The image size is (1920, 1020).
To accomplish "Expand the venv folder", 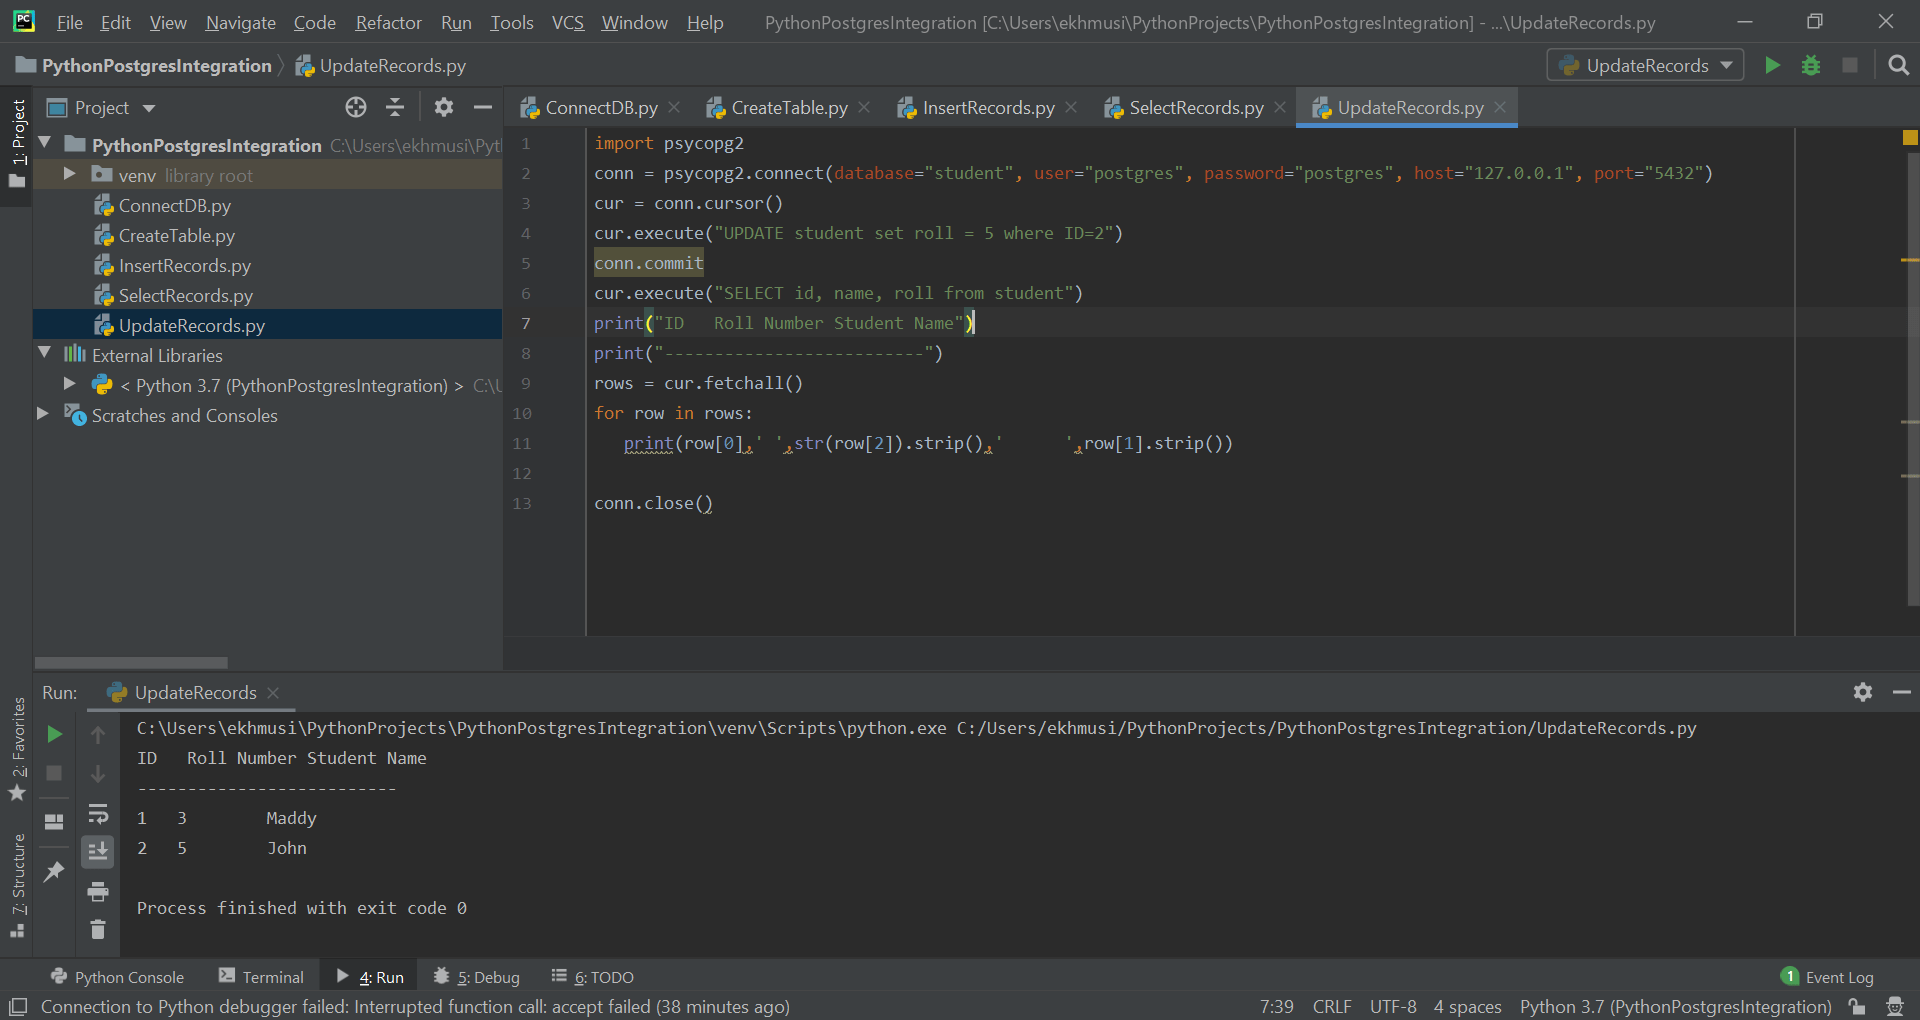I will click(69, 175).
